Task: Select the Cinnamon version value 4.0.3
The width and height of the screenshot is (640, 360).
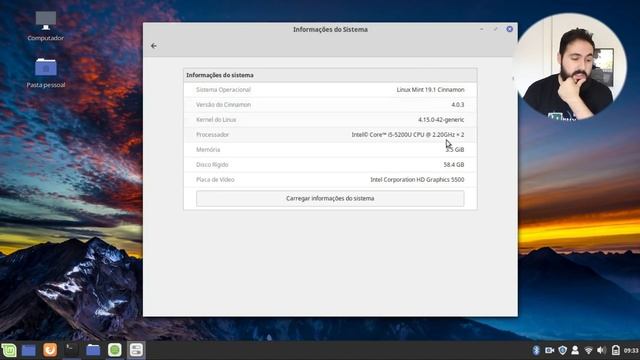Action: 458,104
